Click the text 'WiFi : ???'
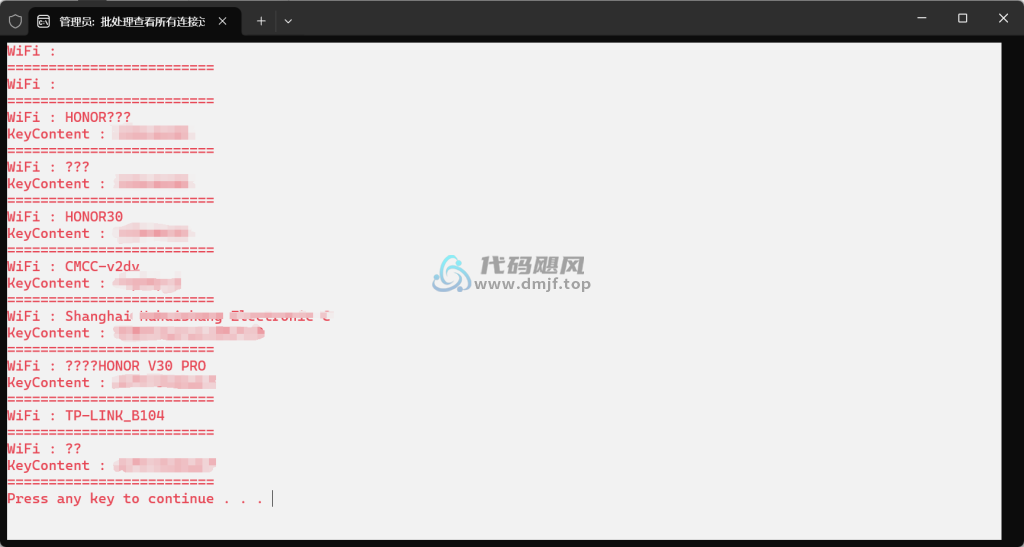This screenshot has width=1024, height=547. pyautogui.click(x=48, y=167)
